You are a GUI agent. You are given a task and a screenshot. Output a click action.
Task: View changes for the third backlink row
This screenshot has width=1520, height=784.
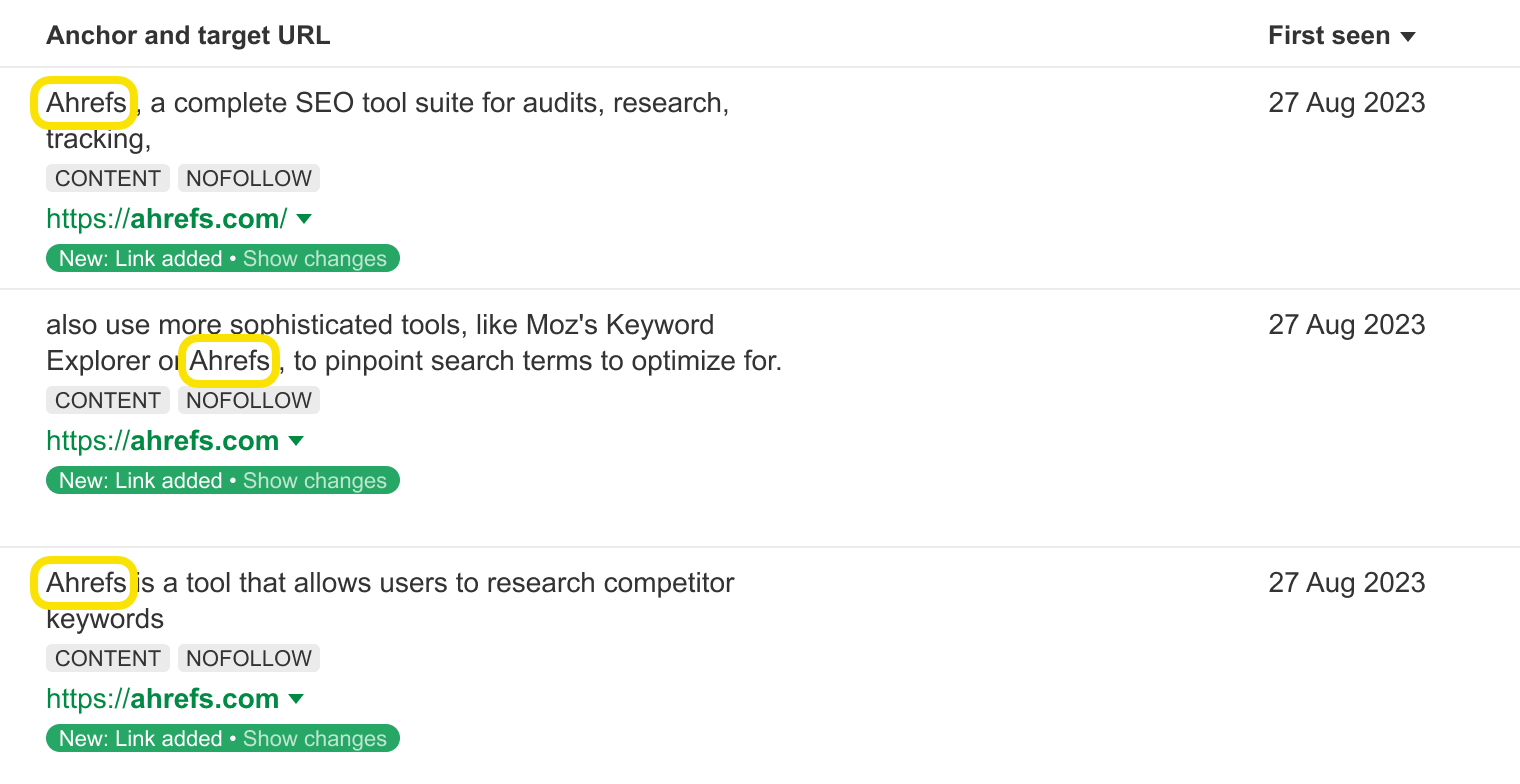(x=316, y=737)
